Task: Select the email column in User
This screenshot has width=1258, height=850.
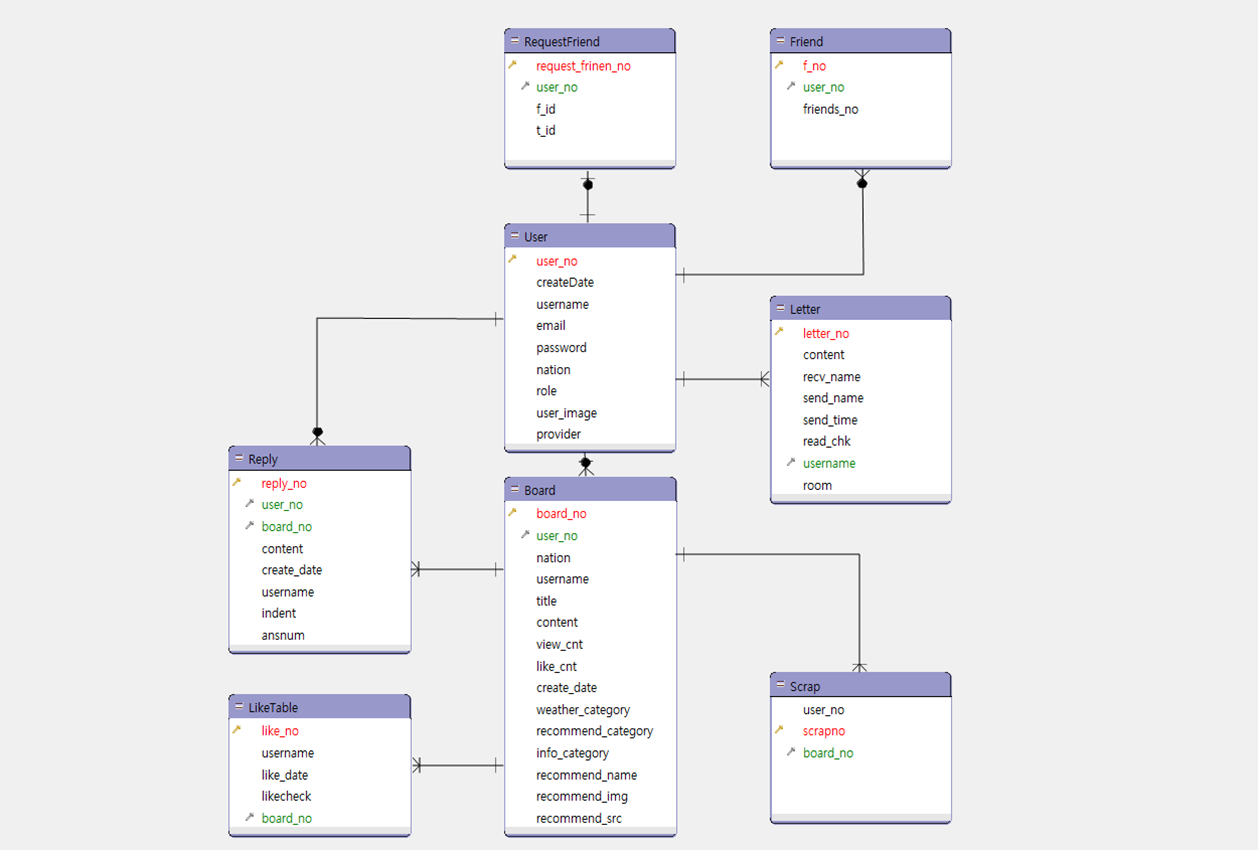Action: (x=551, y=325)
